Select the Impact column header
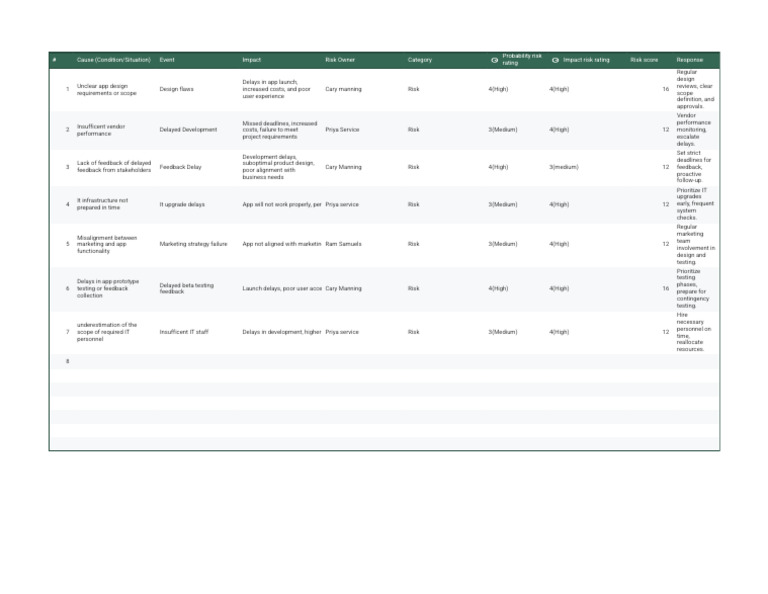768x594 pixels. coord(252,60)
